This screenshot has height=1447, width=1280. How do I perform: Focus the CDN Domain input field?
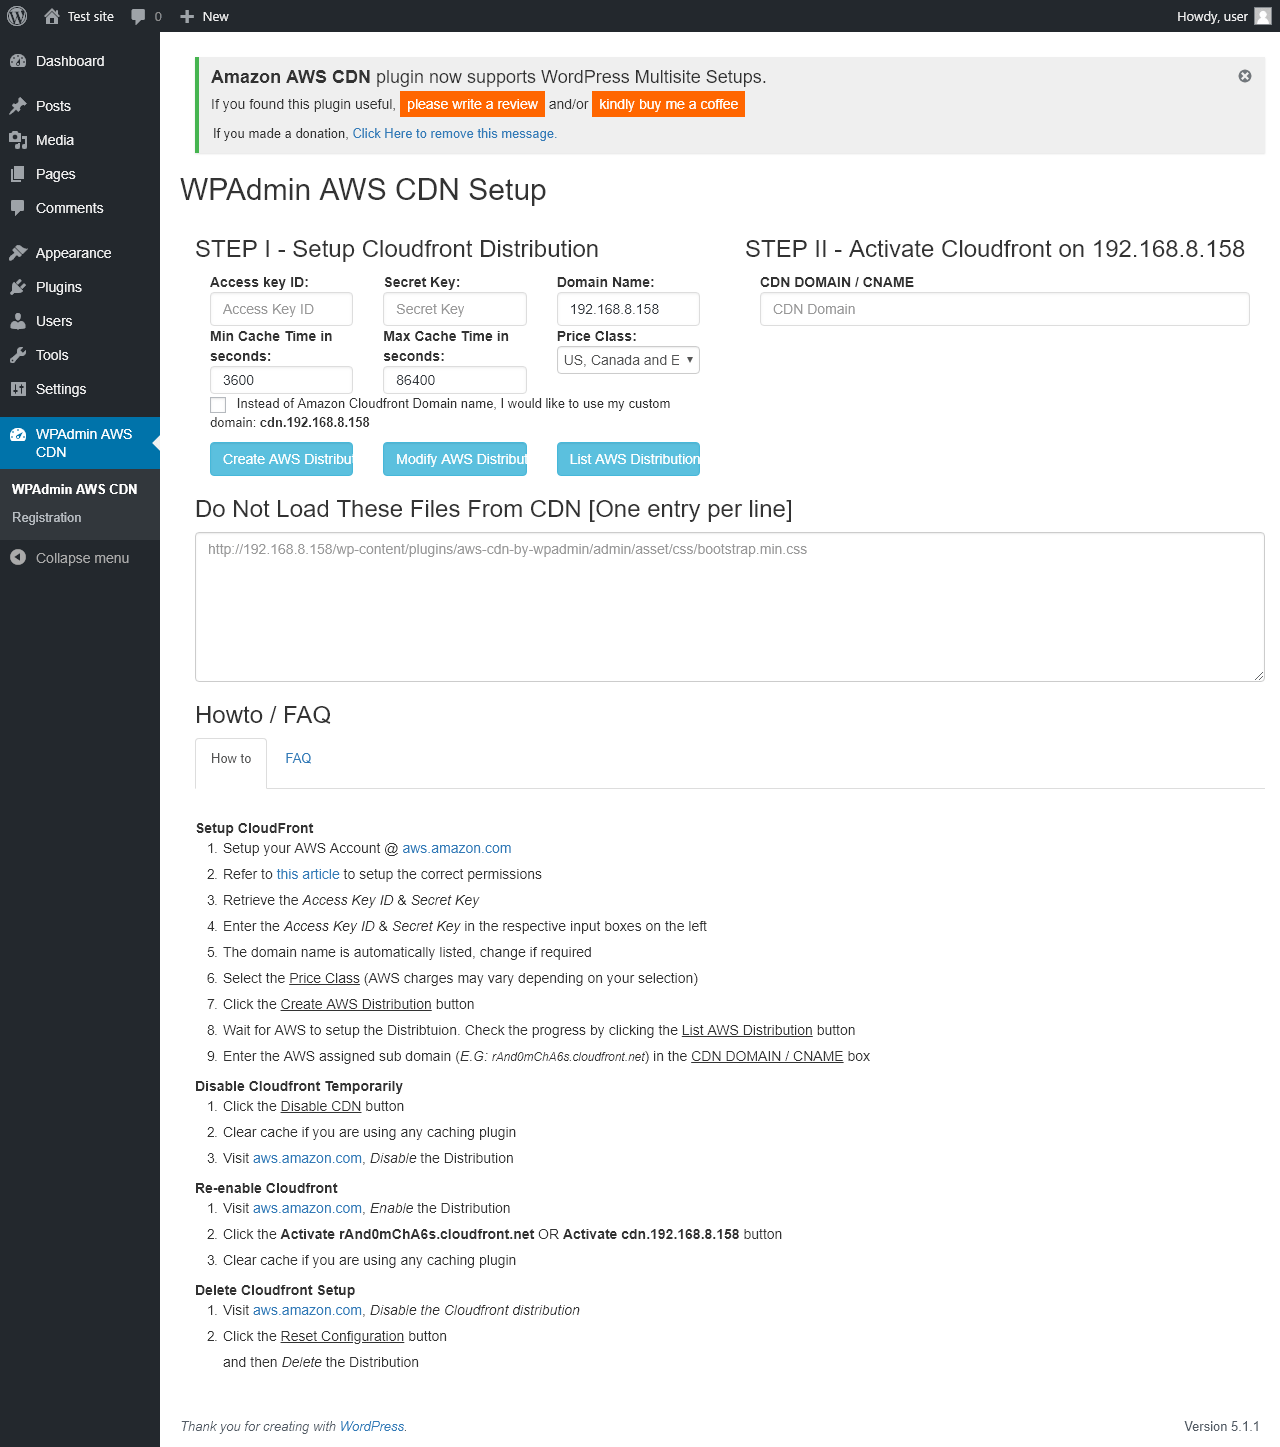1005,309
